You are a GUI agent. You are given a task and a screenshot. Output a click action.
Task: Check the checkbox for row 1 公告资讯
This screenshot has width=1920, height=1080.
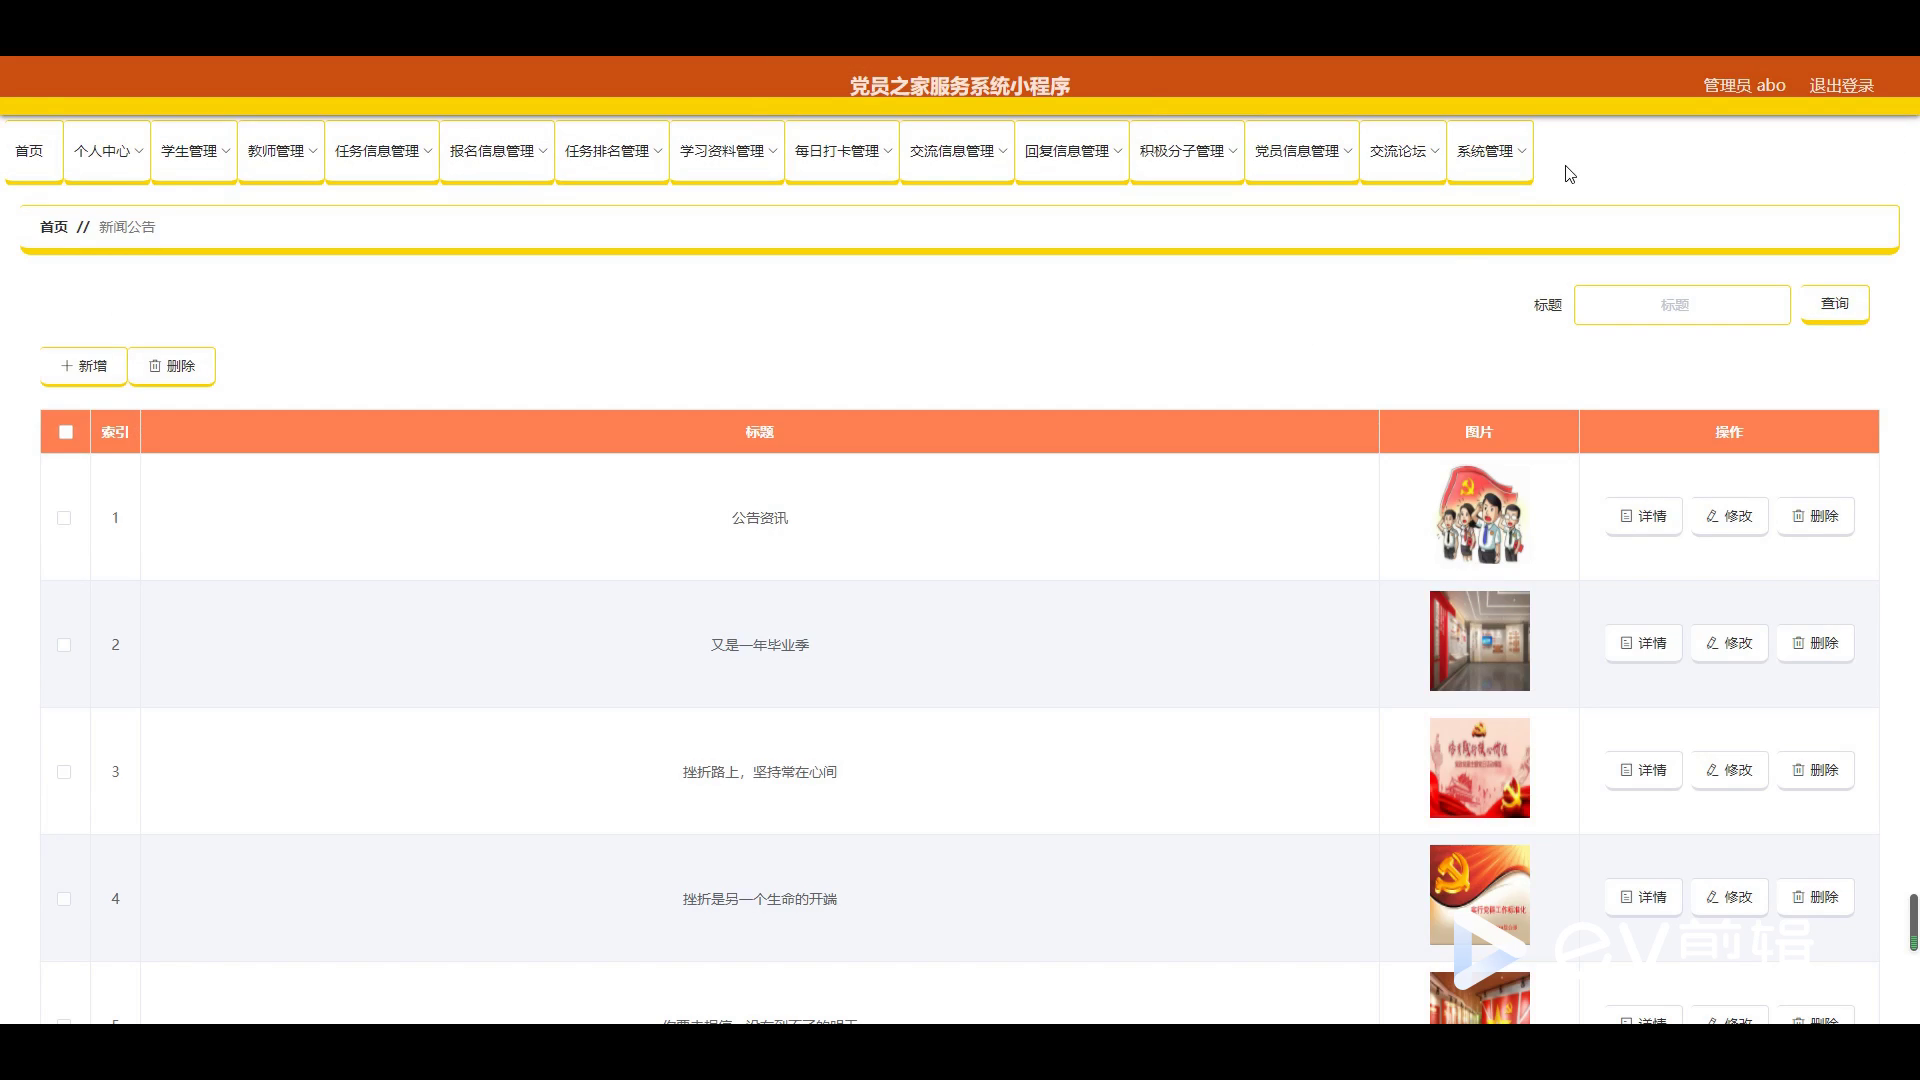click(64, 518)
